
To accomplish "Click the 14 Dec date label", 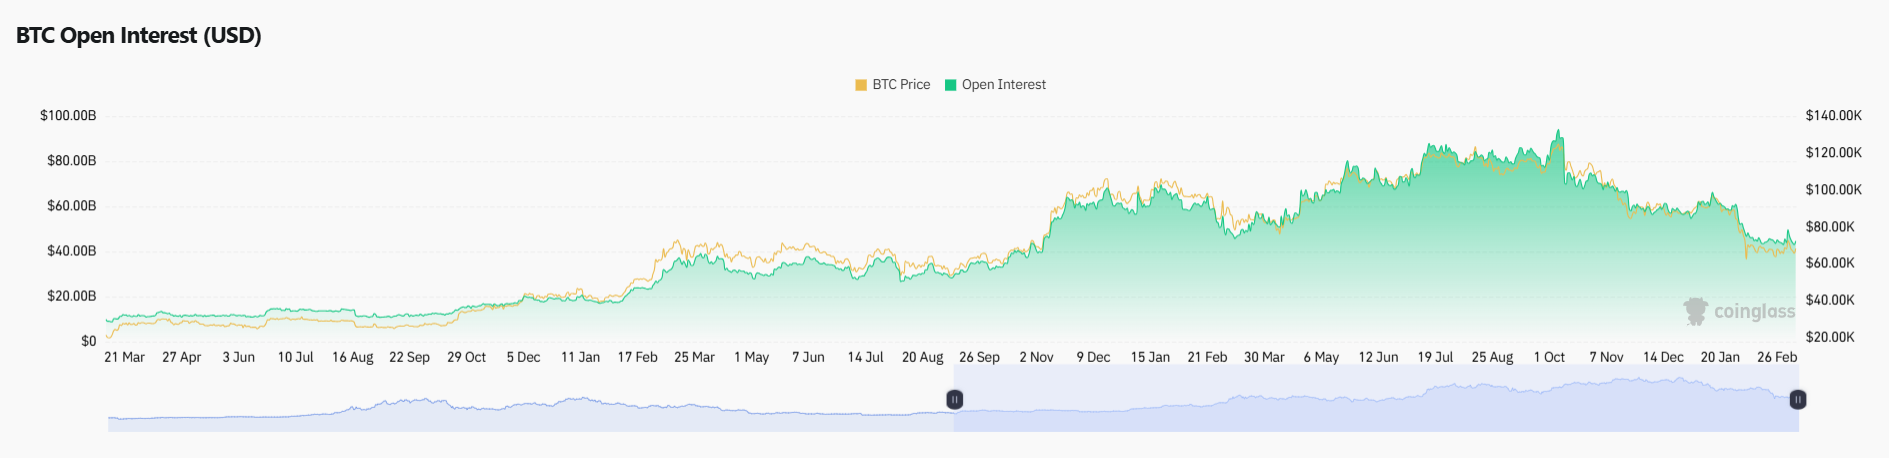I will (1664, 357).
